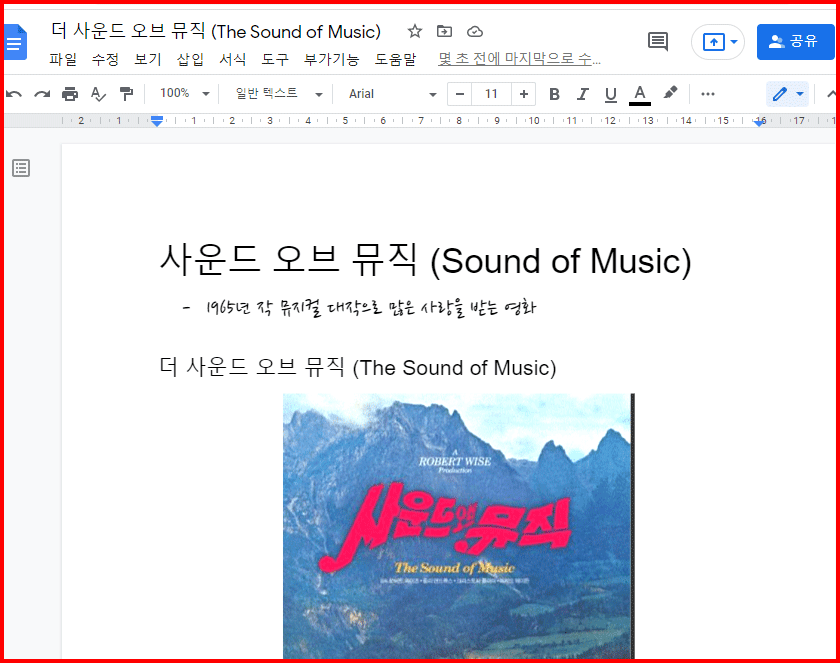Screen dimensions: 840x663
Task: Show the document outline
Action: click(x=21, y=168)
